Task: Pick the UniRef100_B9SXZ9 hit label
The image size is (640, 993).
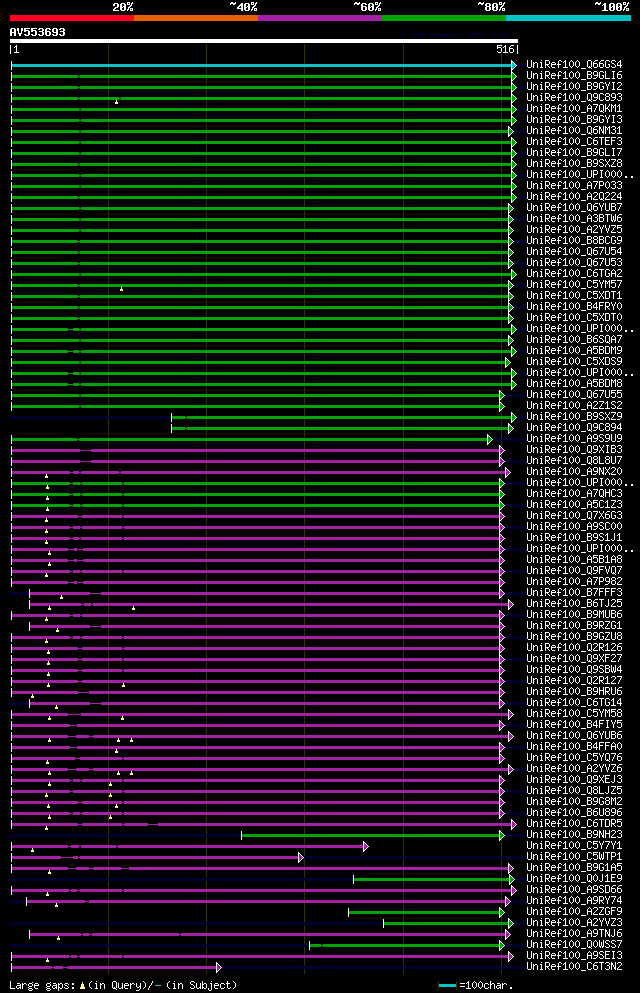Action: click(x=574, y=417)
